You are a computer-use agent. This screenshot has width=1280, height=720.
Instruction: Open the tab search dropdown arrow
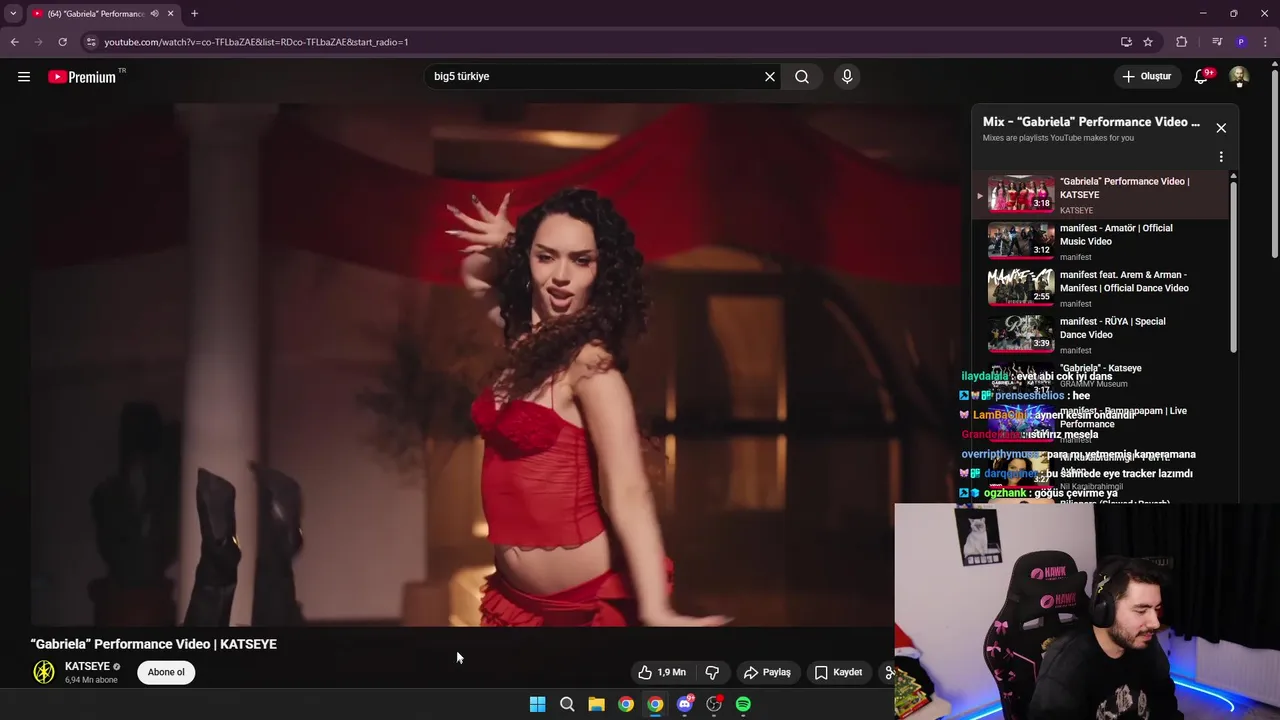[x=13, y=14]
